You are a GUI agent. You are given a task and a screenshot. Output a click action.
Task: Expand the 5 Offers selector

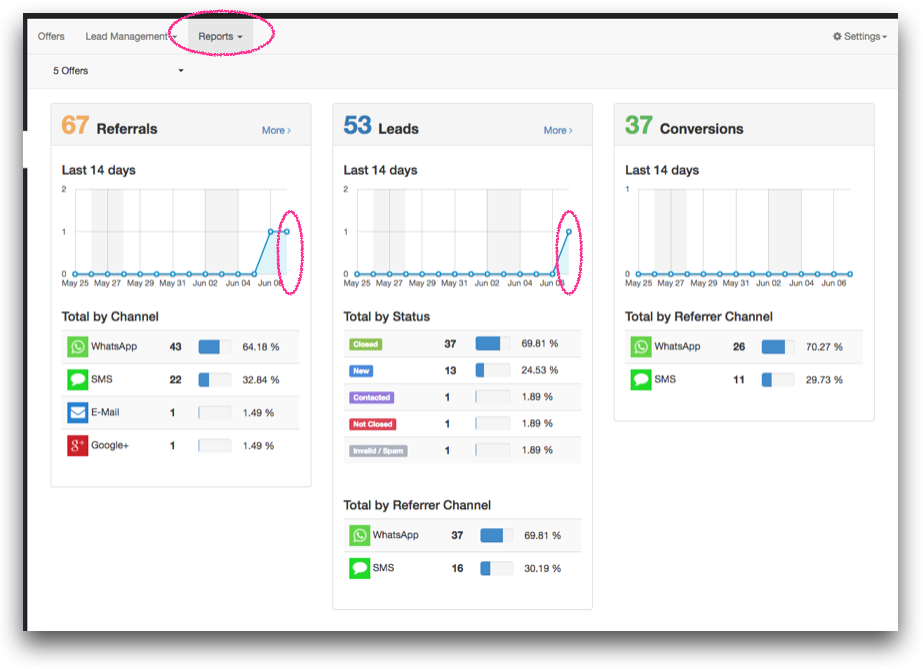(118, 71)
